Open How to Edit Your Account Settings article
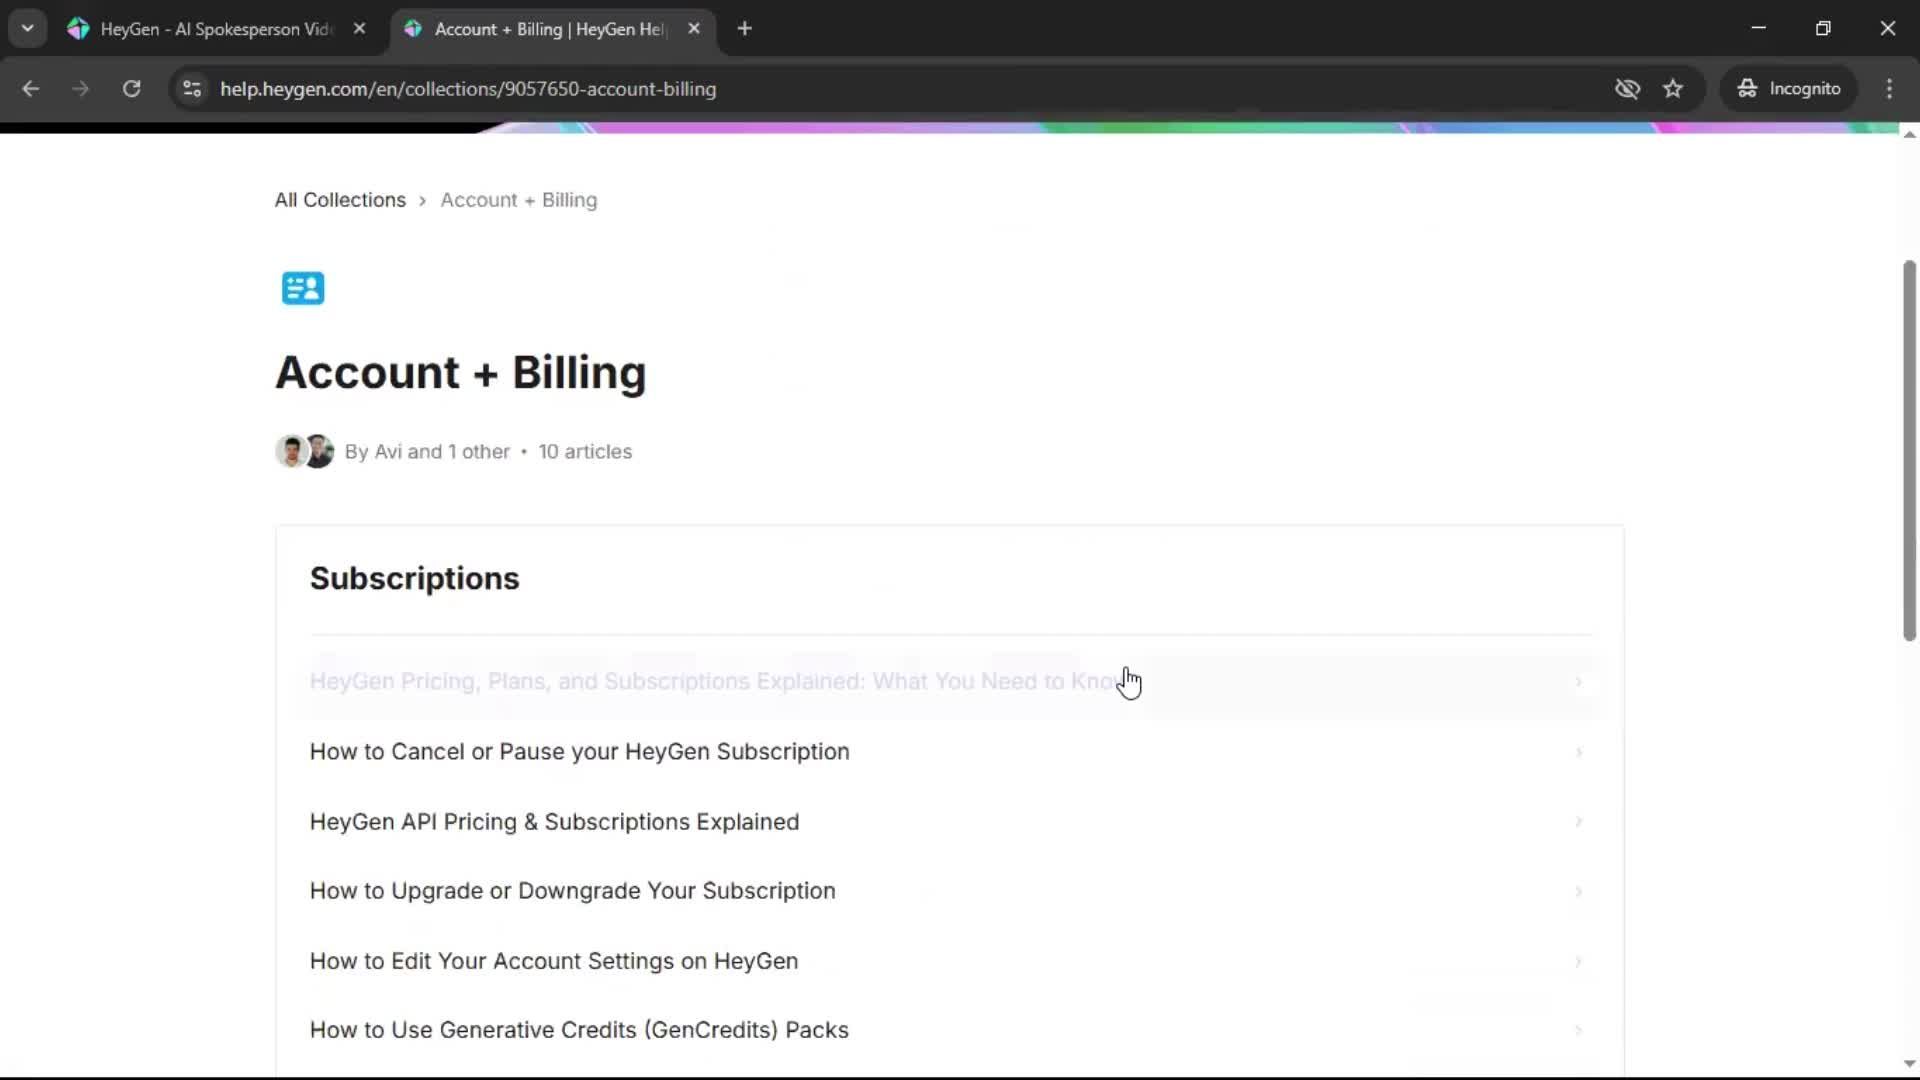The image size is (1920, 1080). [553, 961]
